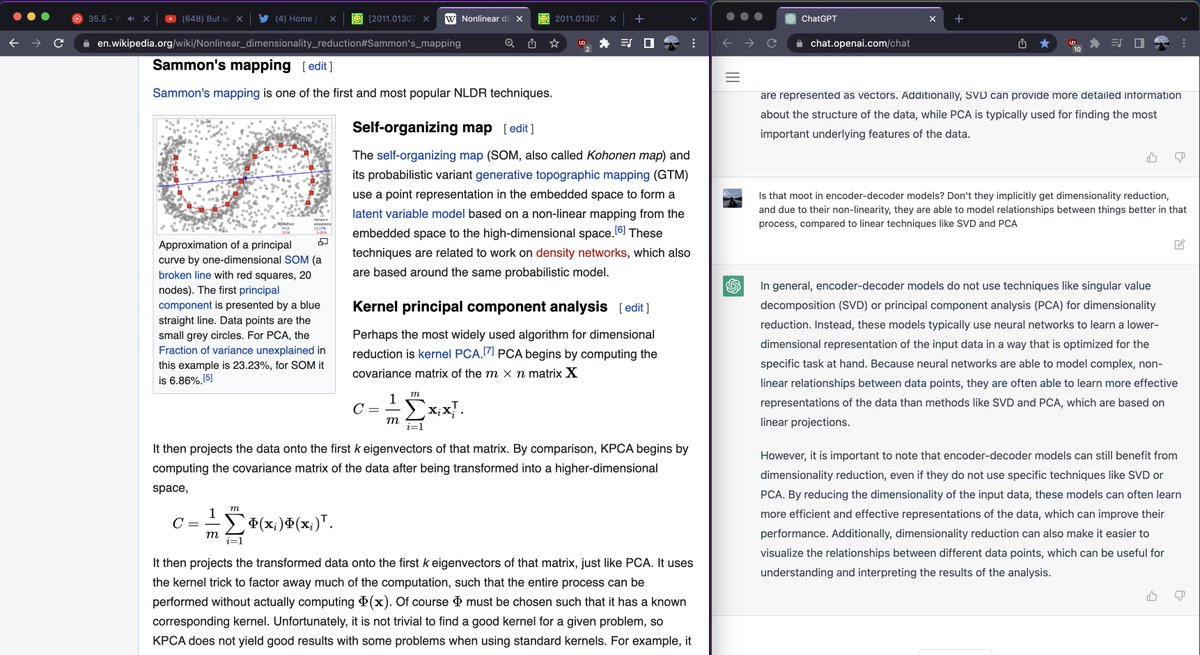1200x655 pixels.
Task: Enlarge the SOM figure via caption icon
Action: click(322, 243)
